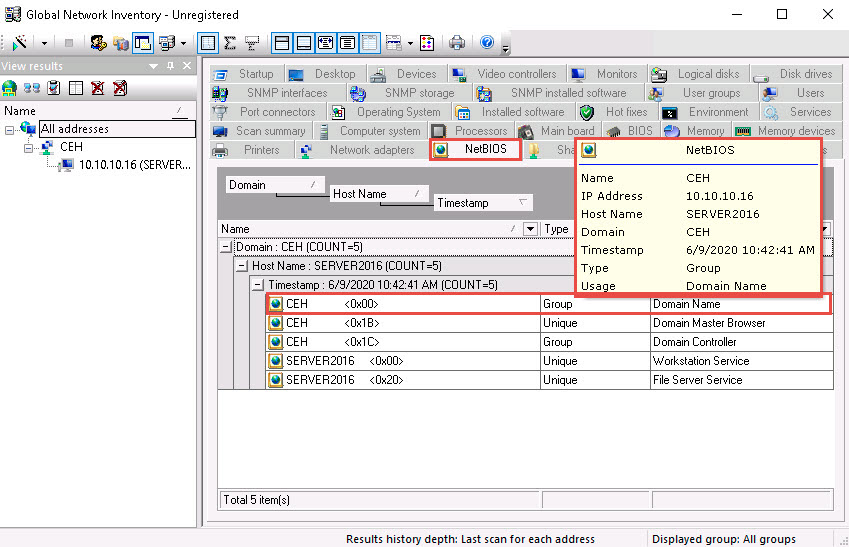Click the Sigma summary toolbar icon
This screenshot has height=547, width=849.
[x=230, y=43]
